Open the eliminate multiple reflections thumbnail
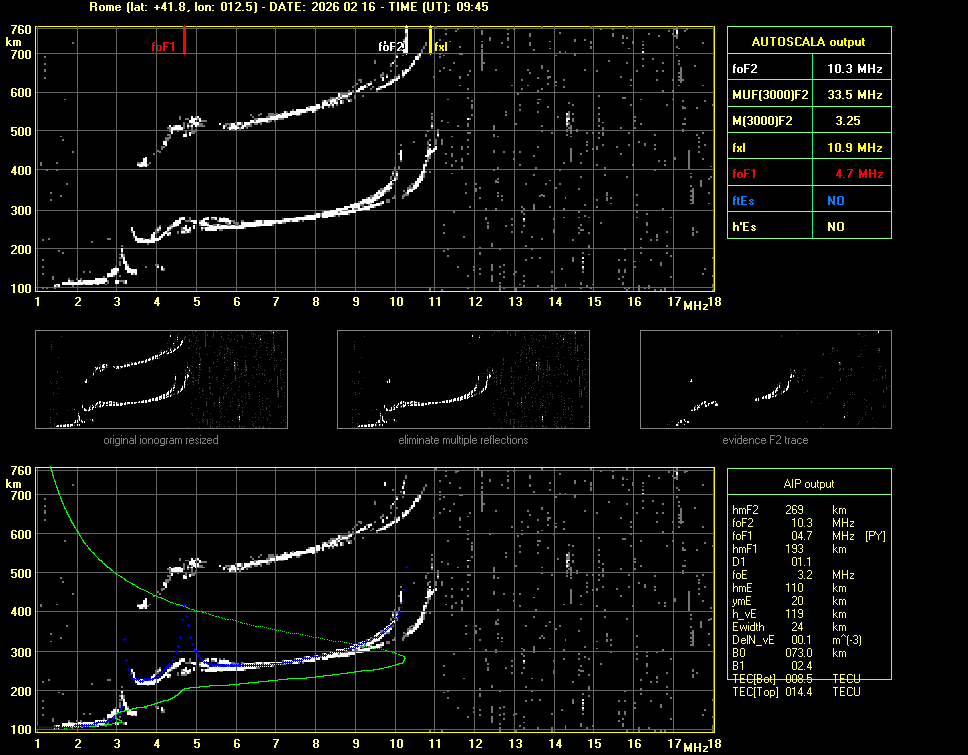Image resolution: width=968 pixels, height=755 pixels. tap(463, 380)
